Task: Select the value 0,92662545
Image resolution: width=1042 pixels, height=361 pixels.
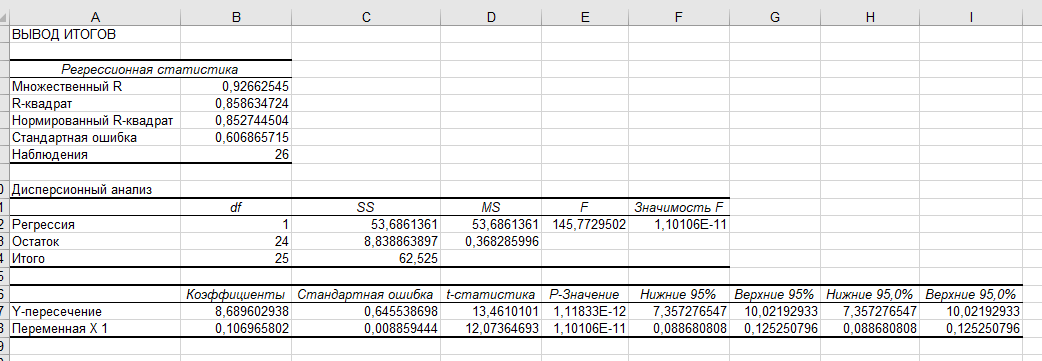Action: click(x=236, y=86)
